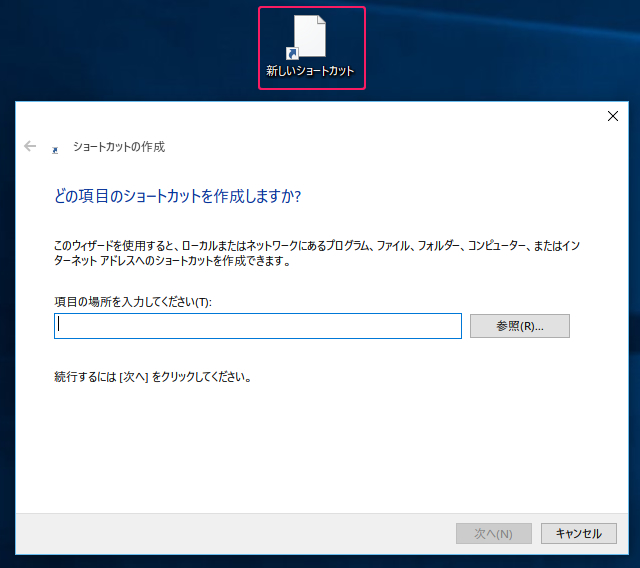Image resolution: width=640 pixels, height=568 pixels.
Task: Click the heading どの項目のショートカットを作成しますか?
Action: 178,196
